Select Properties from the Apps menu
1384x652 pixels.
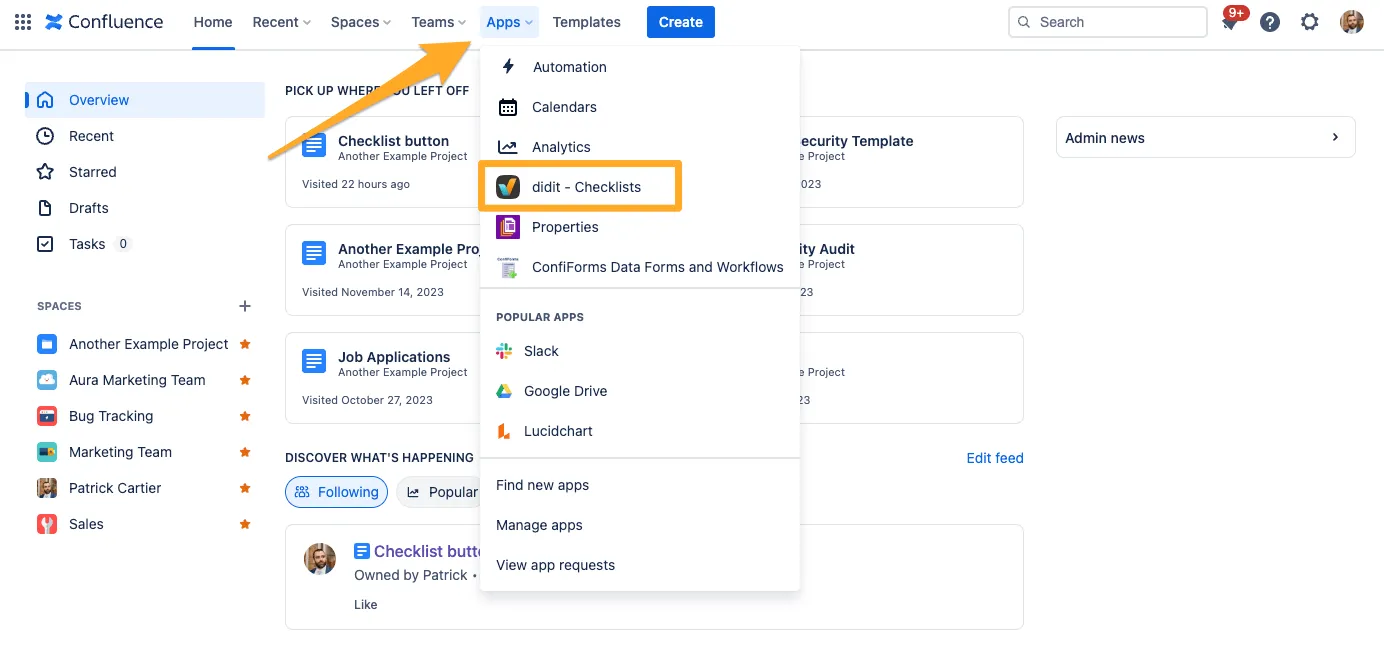[x=640, y=227]
